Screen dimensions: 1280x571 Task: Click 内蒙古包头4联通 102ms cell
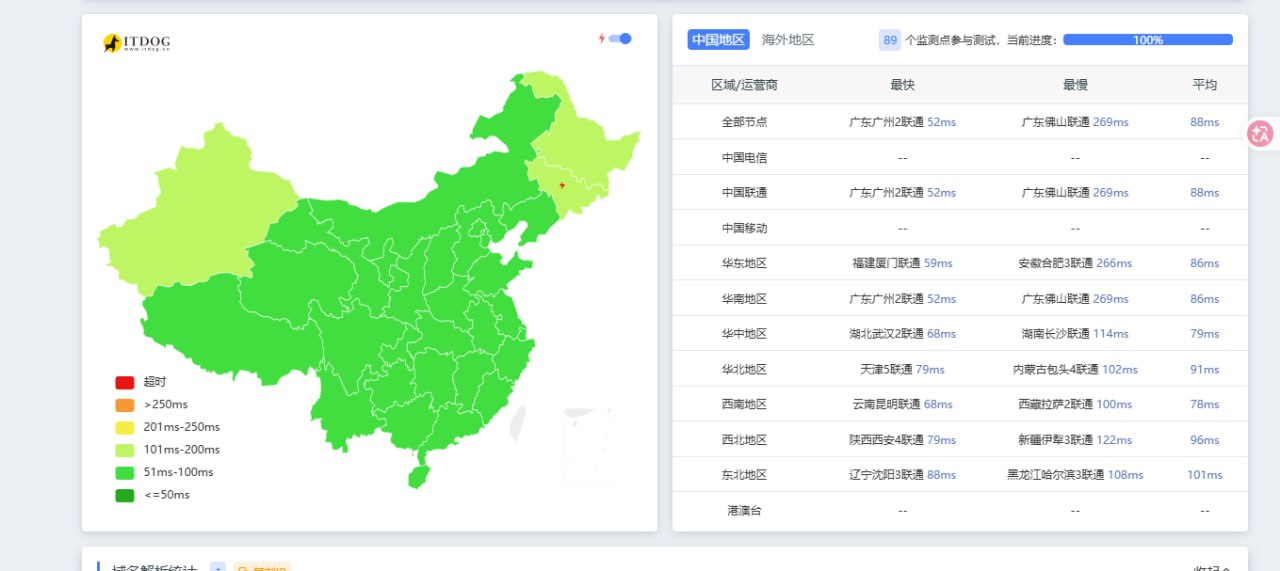[x=1075, y=369]
